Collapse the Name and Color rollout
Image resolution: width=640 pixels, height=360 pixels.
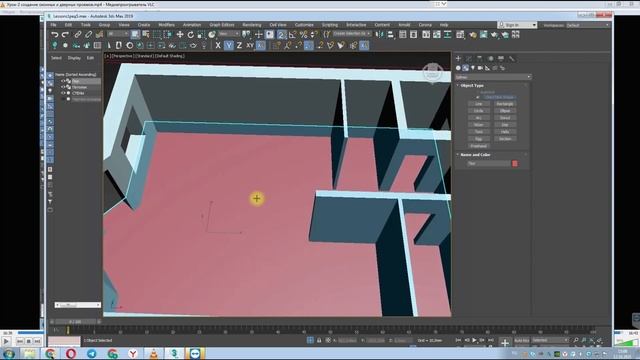[x=475, y=155]
